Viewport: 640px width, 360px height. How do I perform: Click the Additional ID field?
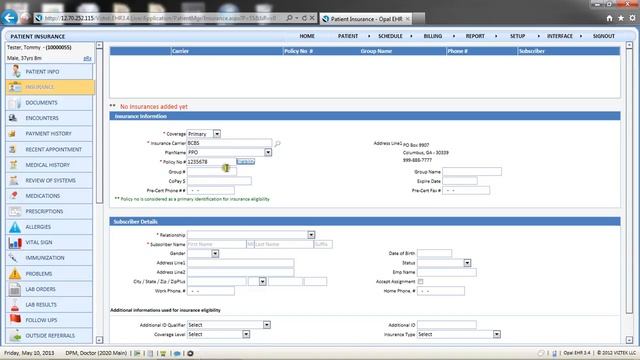(447, 325)
